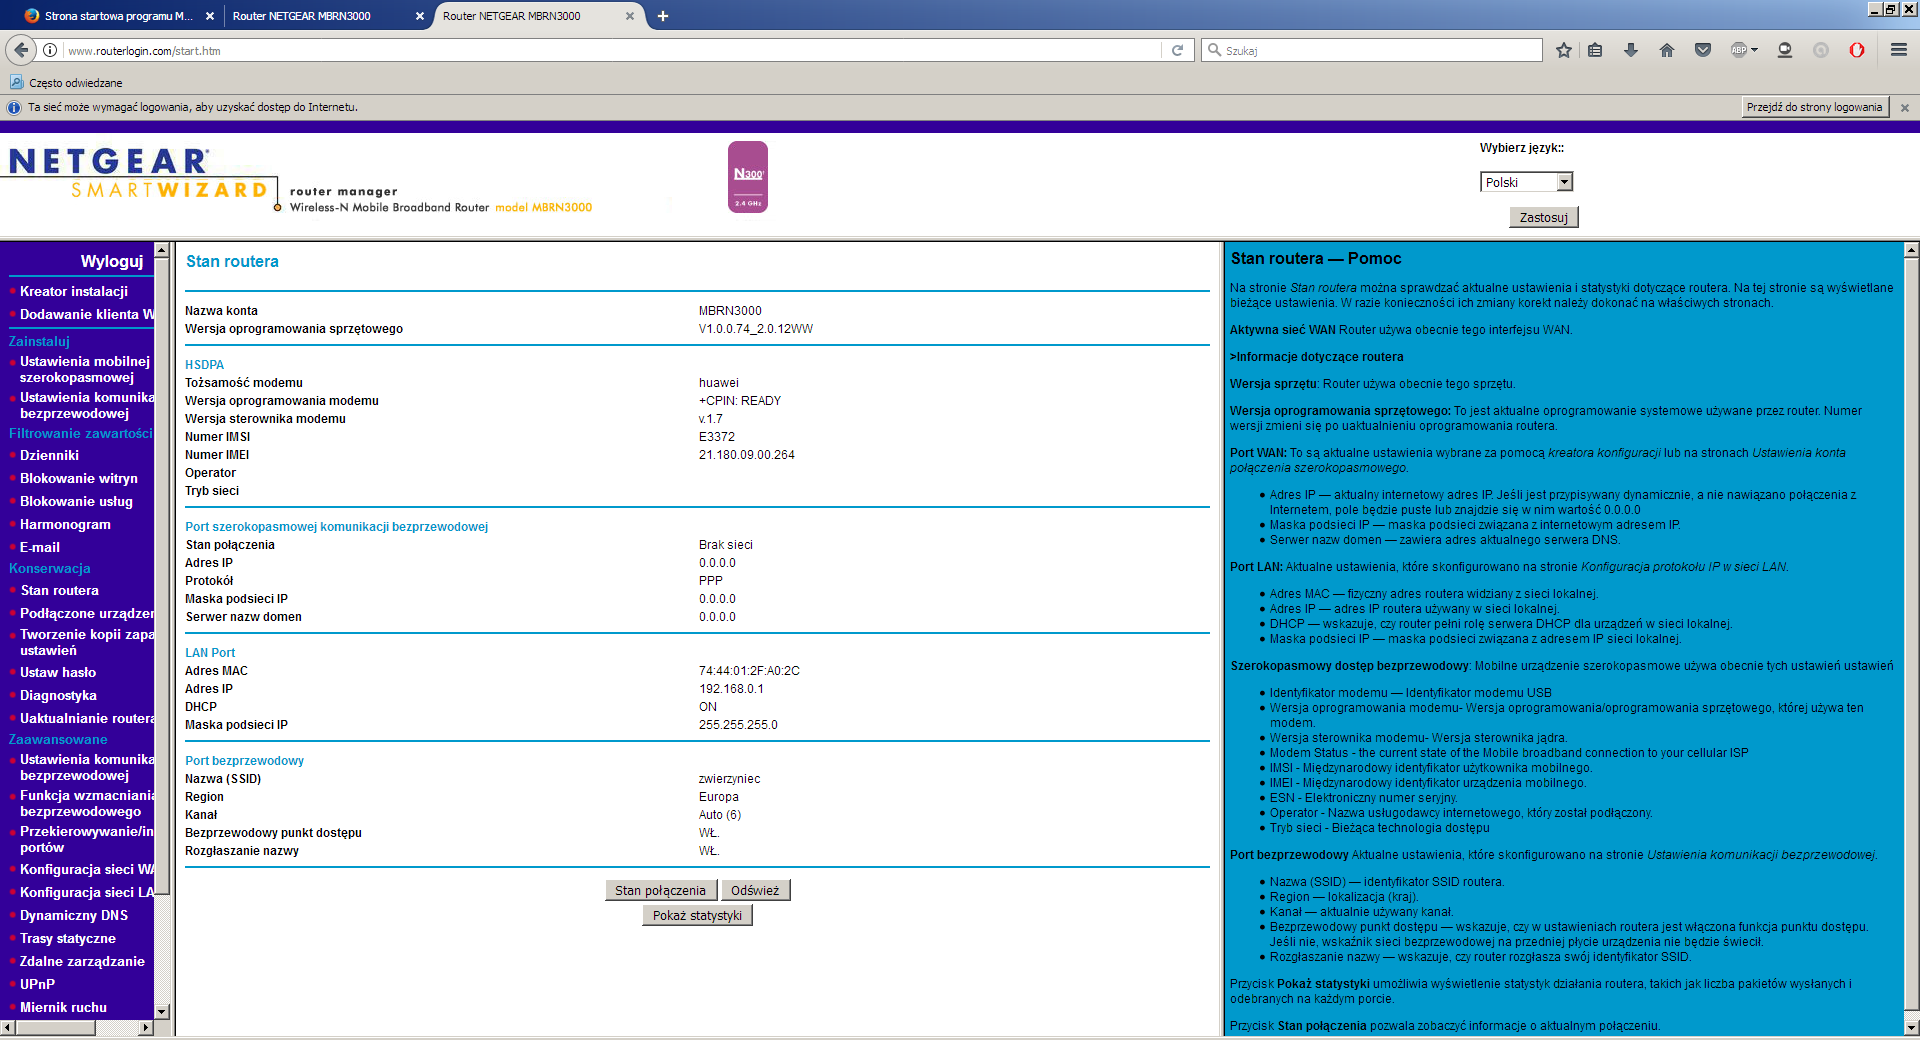Open Dodawanie klienta sidebar link
This screenshot has width=1920, height=1040.
point(87,314)
